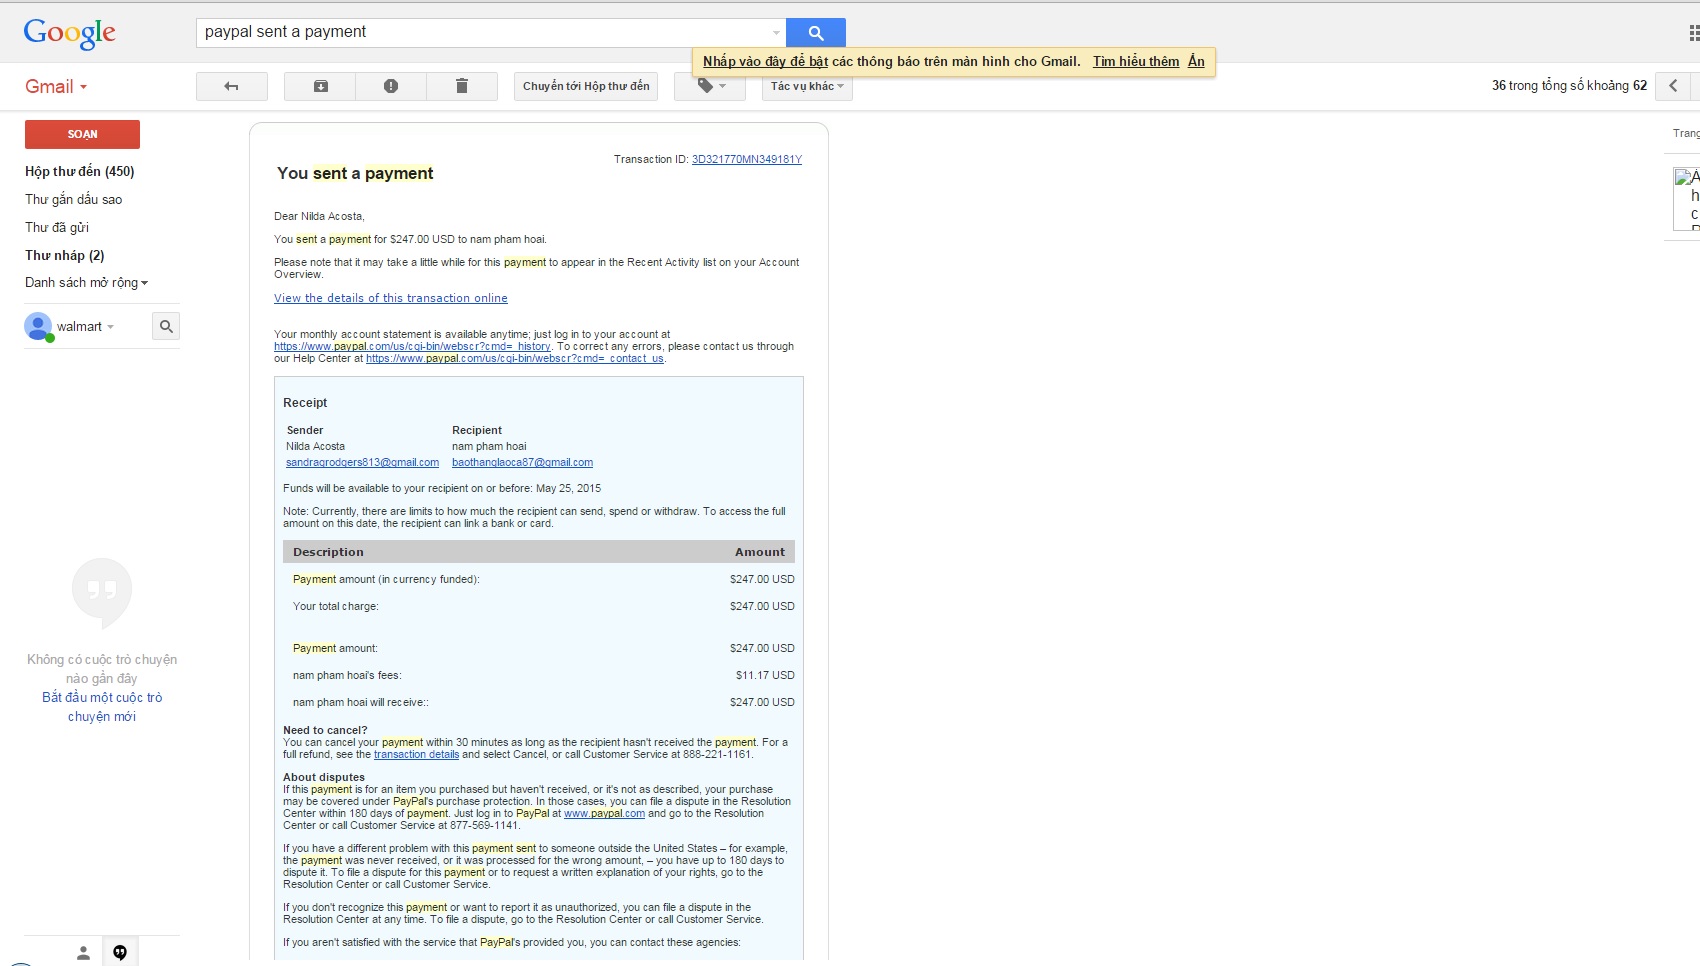Click the $11.17 USD fee amount
Image resolution: width=1700 pixels, height=966 pixels.
pyautogui.click(x=765, y=676)
